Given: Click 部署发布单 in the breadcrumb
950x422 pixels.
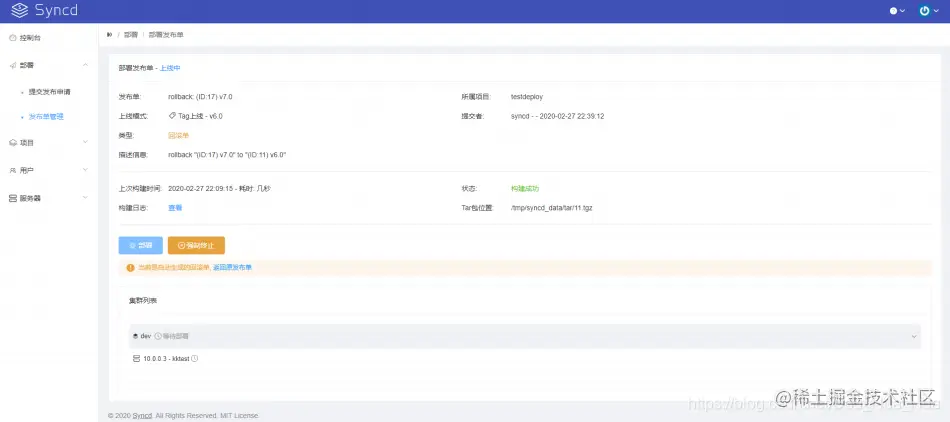Looking at the screenshot, I should click(x=166, y=35).
